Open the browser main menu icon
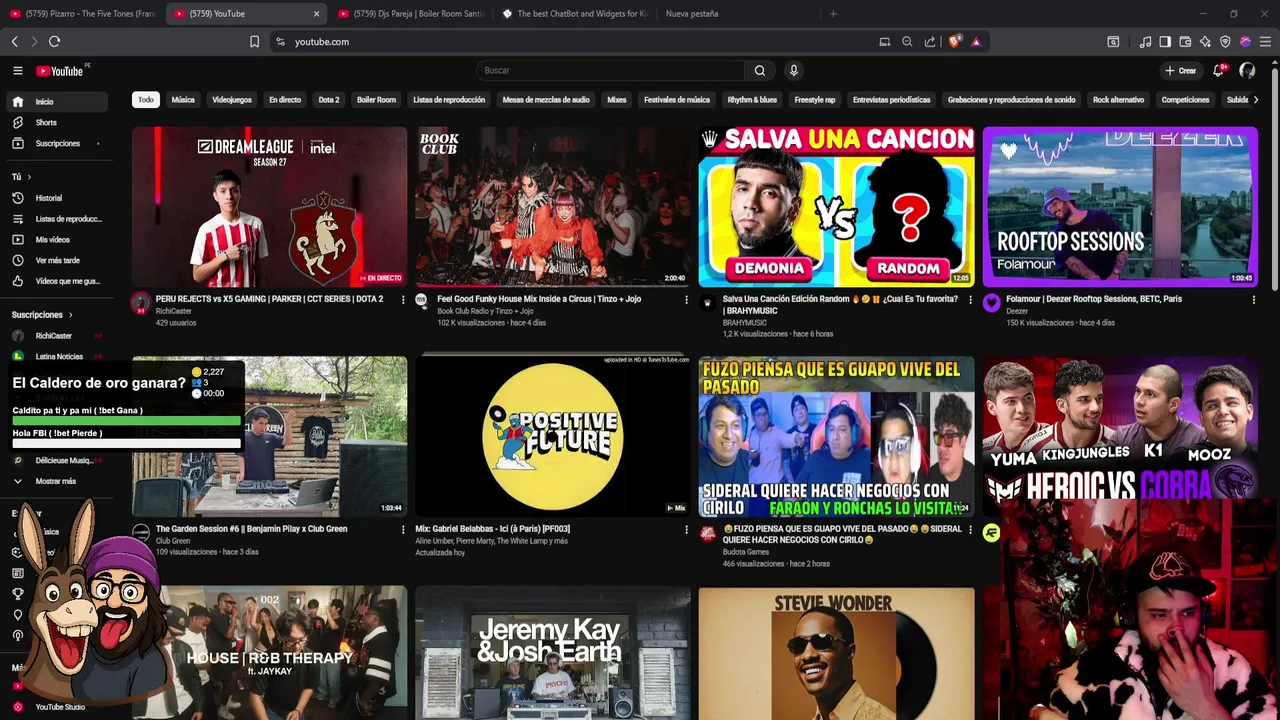 coord(1265,41)
